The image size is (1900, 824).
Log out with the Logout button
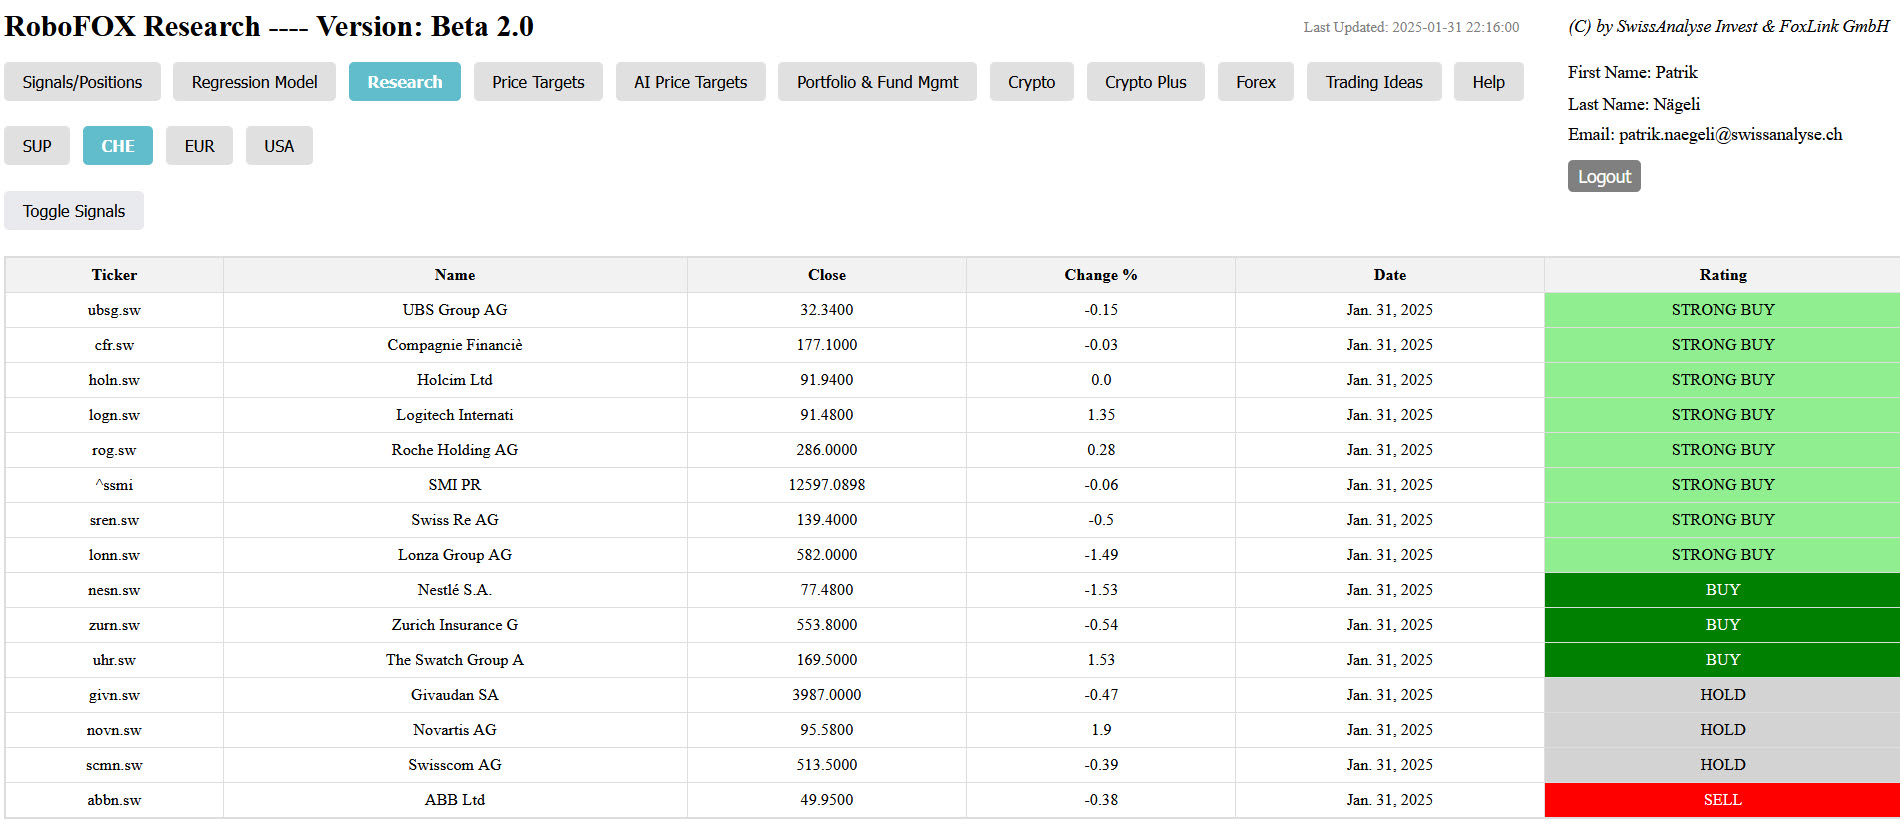pos(1604,176)
